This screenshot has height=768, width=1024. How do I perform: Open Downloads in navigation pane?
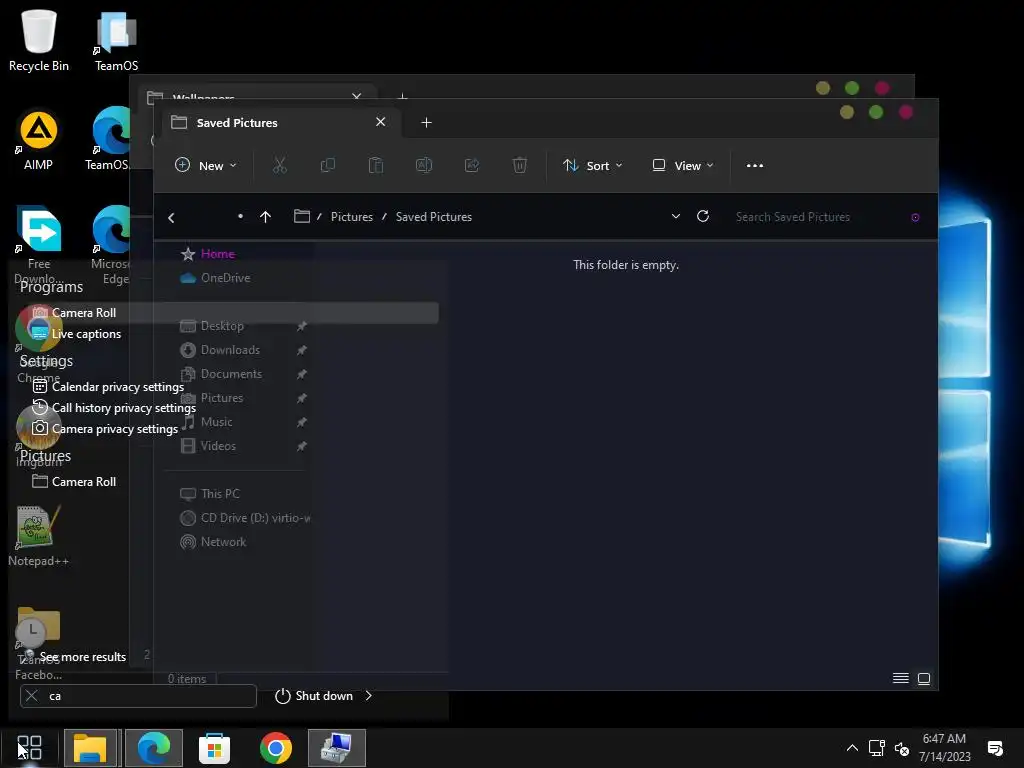(x=230, y=349)
